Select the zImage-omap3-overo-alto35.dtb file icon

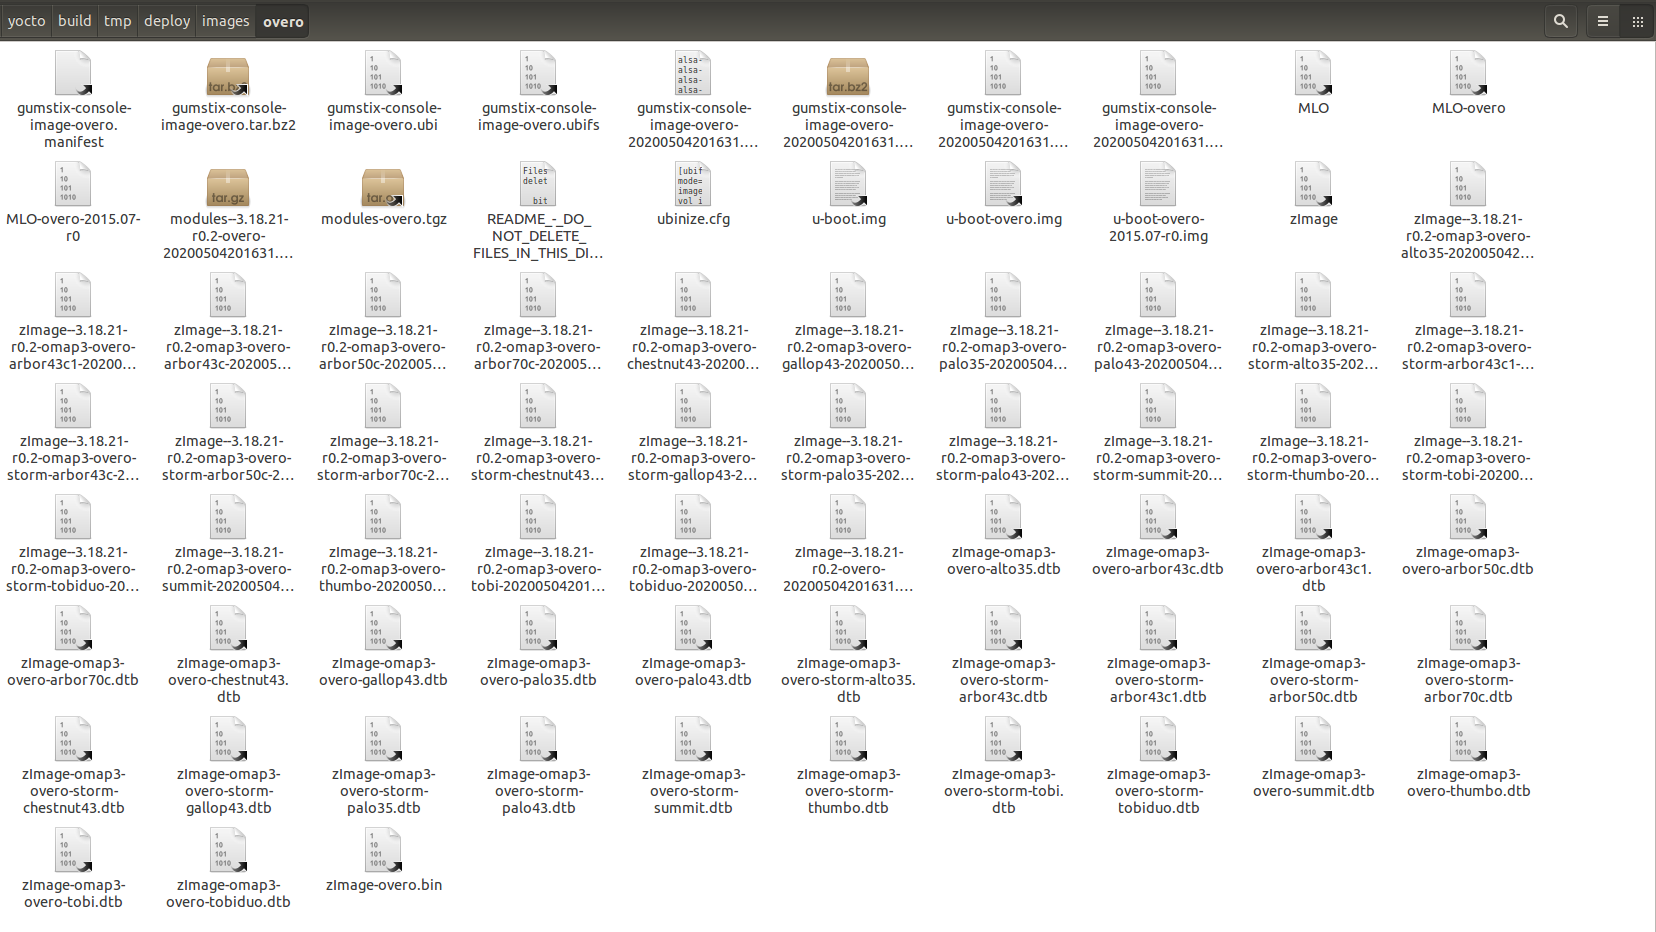(x=1003, y=518)
